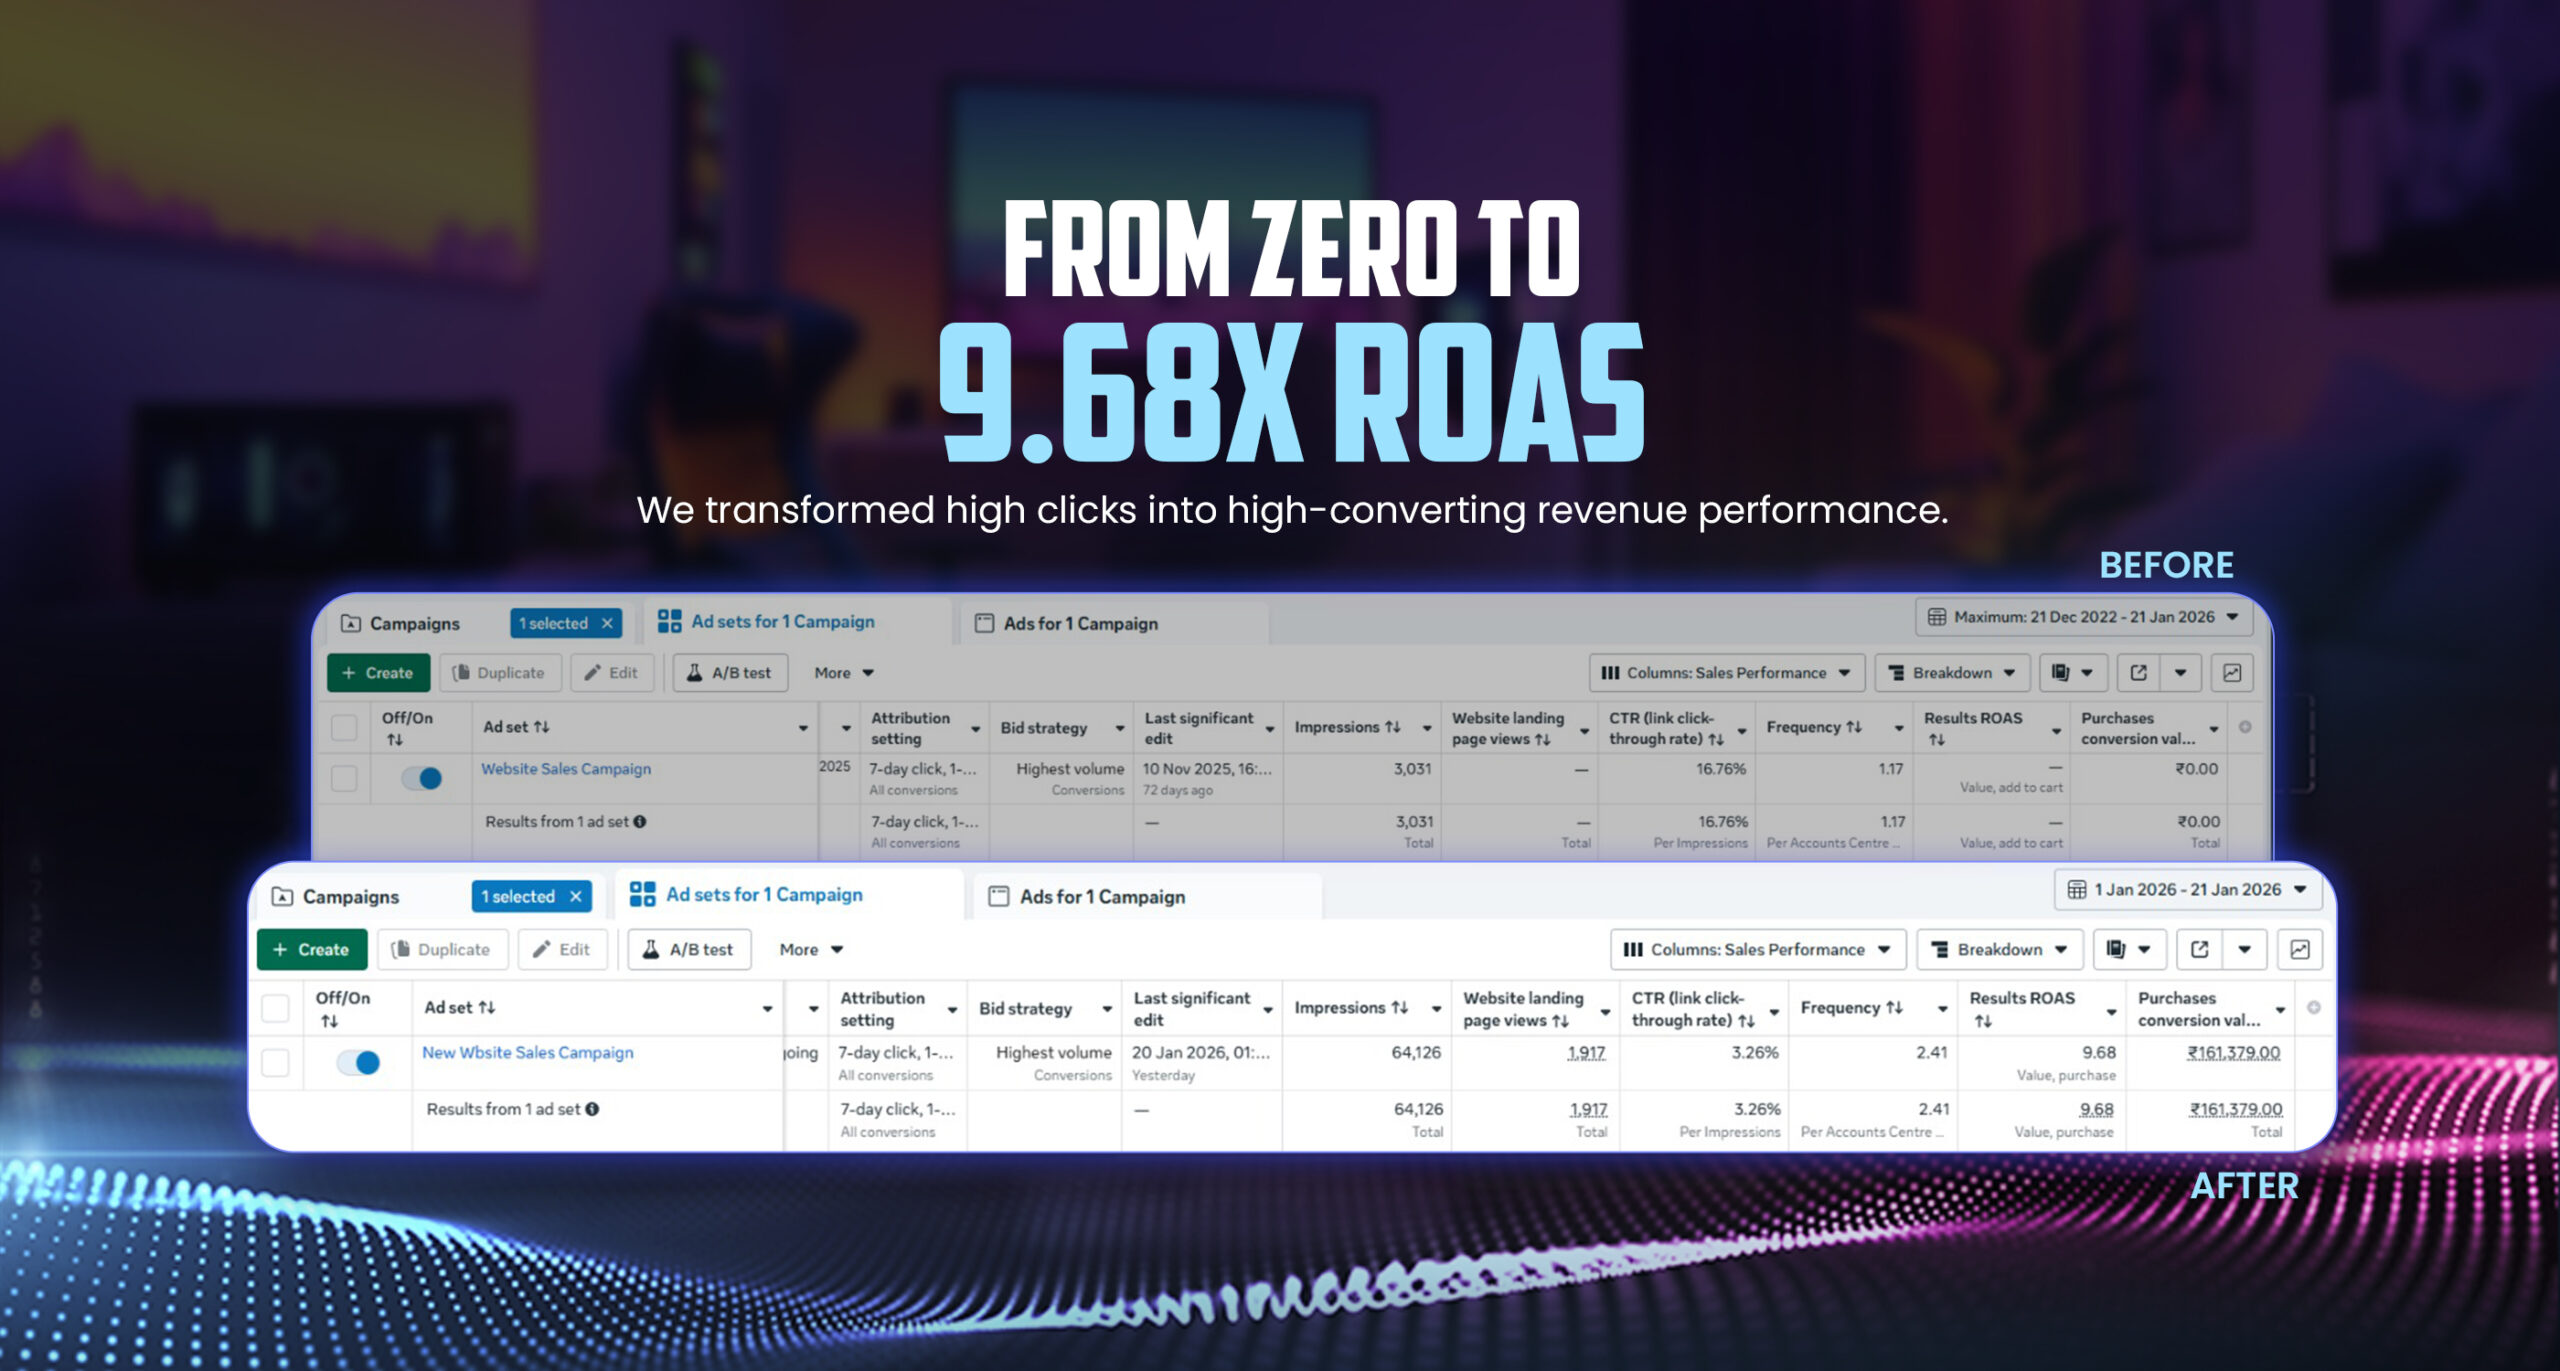Open Reports icon dropdown in After toolbar

coord(2129,949)
